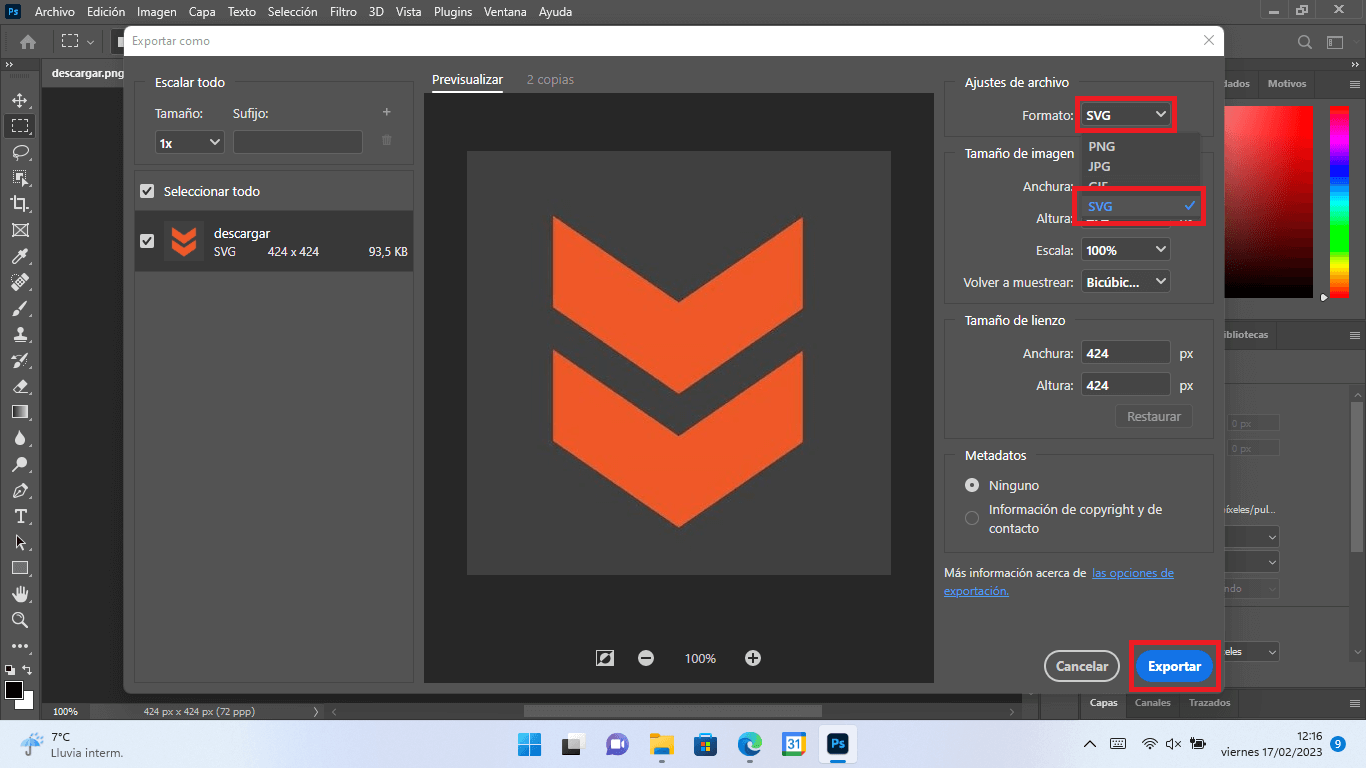Select the Hand tool
Image resolution: width=1366 pixels, height=768 pixels.
pyautogui.click(x=19, y=594)
